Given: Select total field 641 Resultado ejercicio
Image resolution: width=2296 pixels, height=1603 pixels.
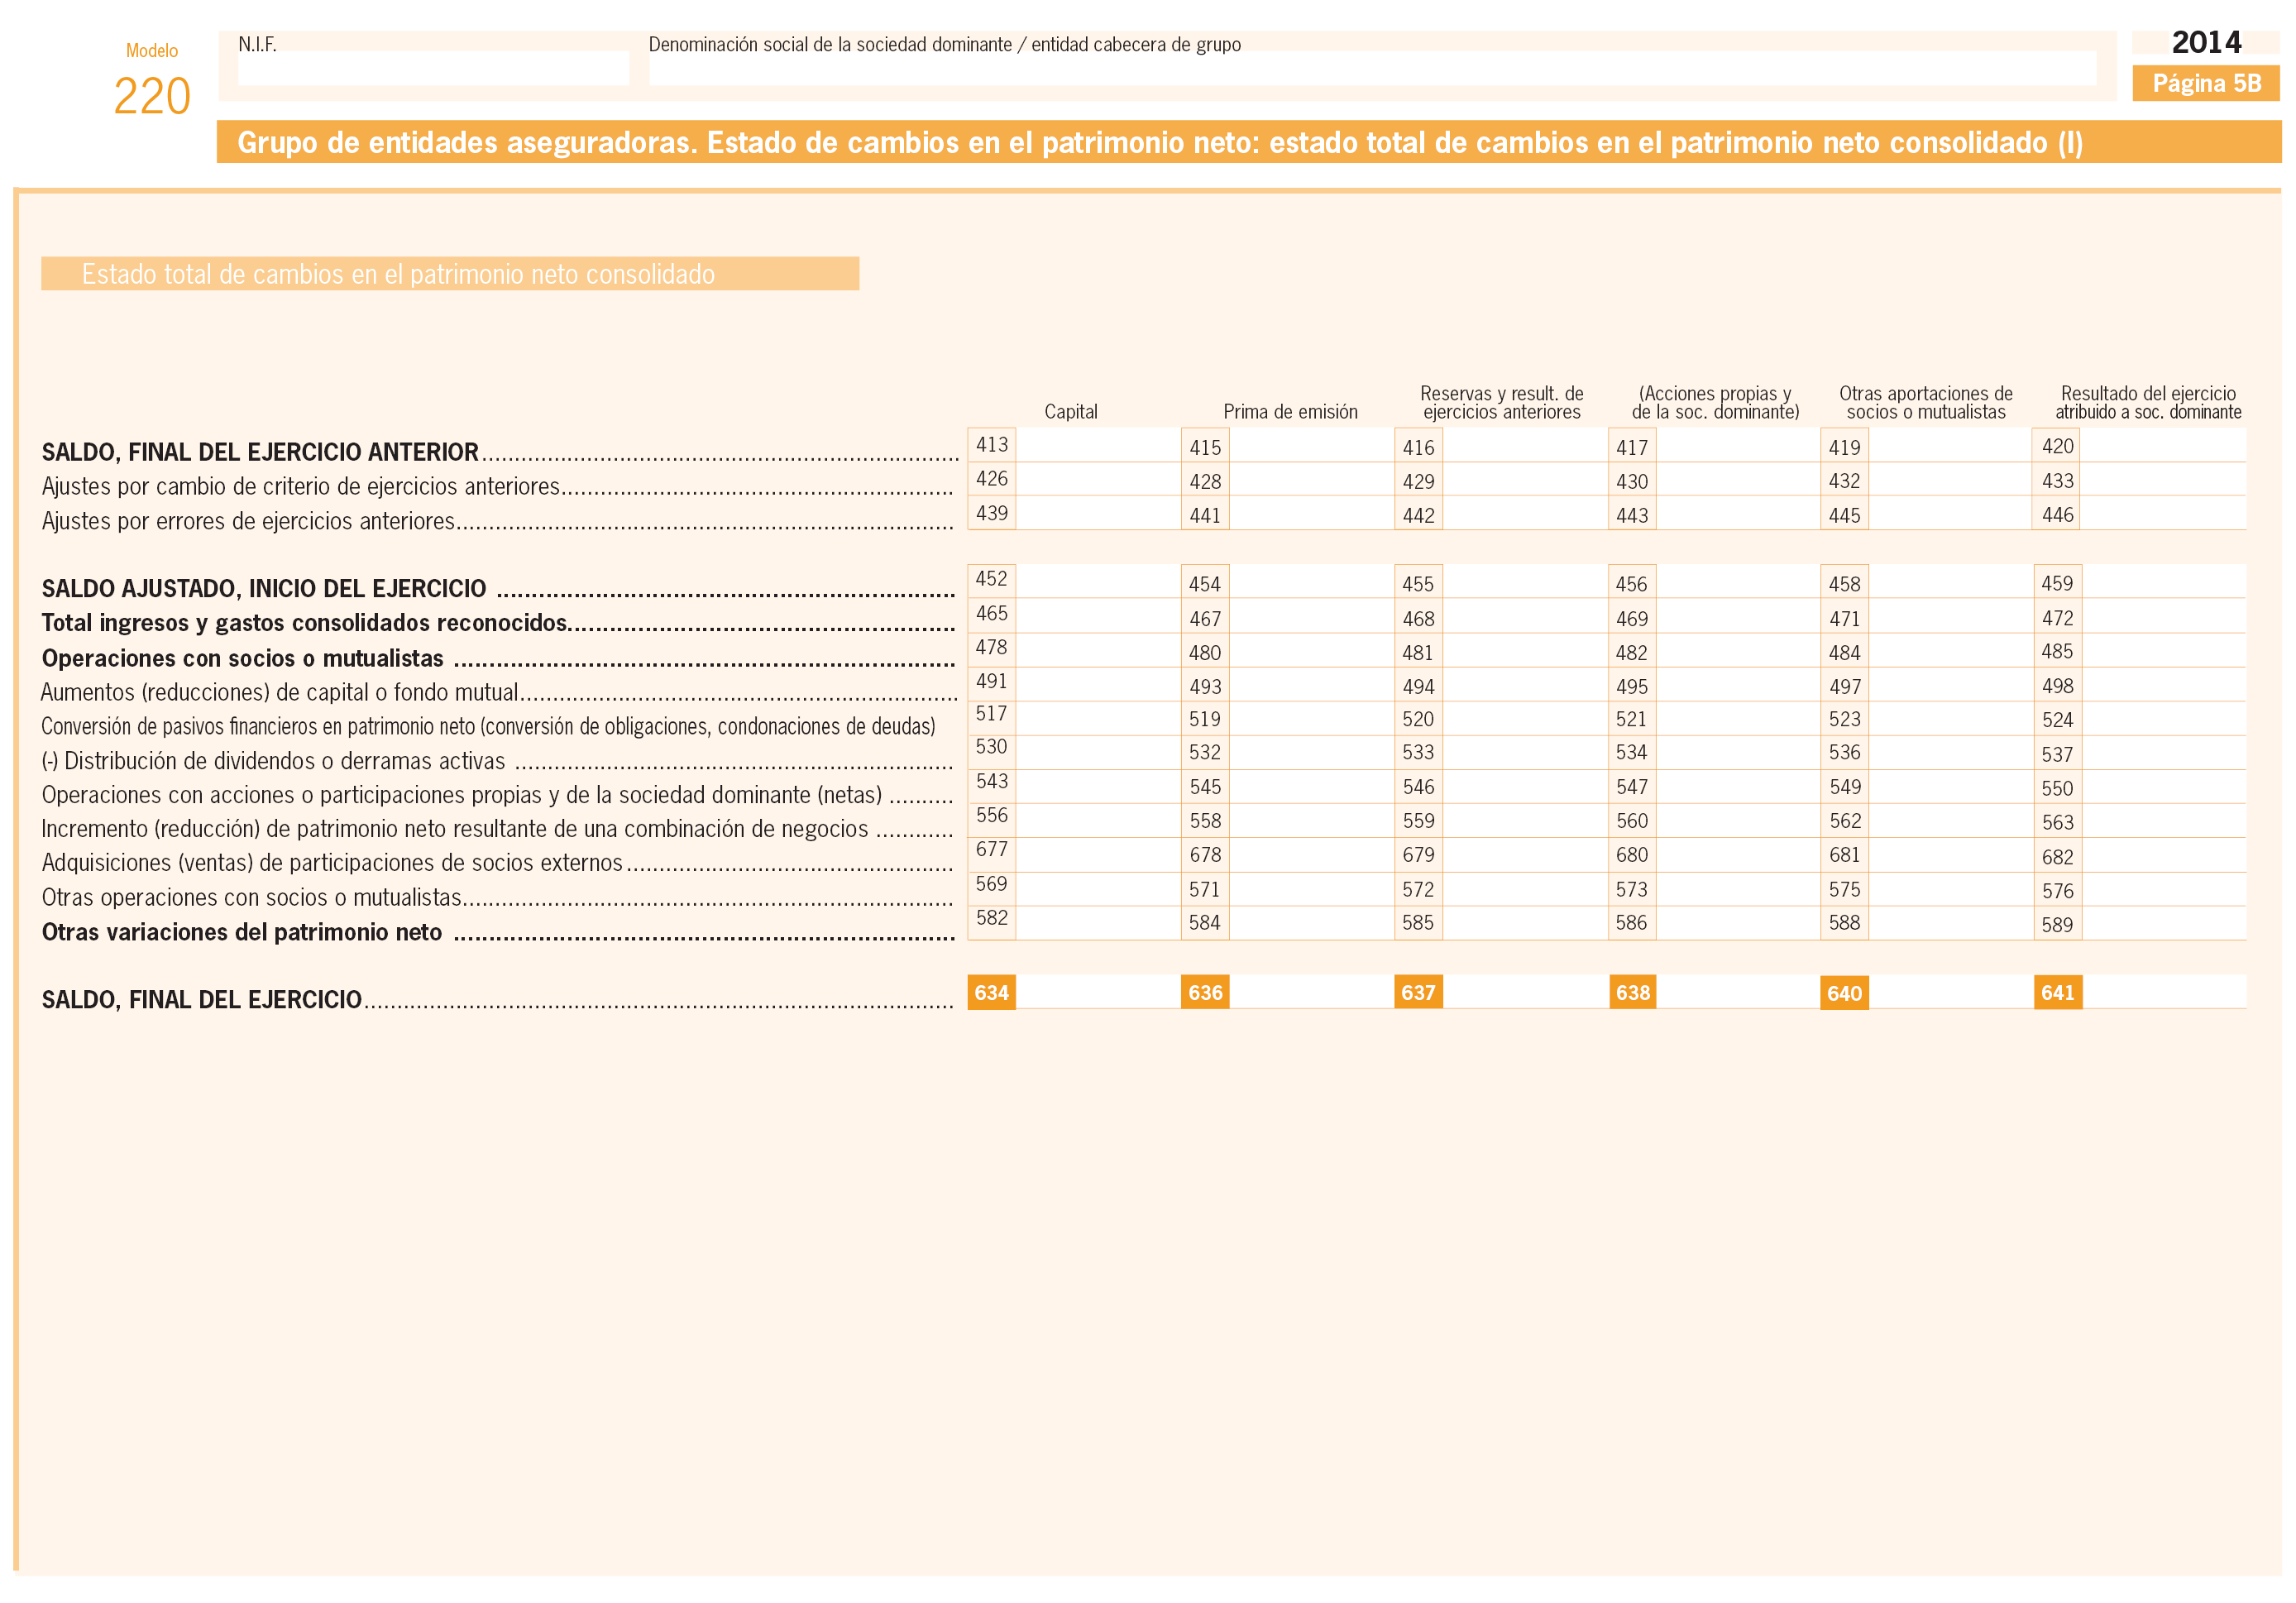Looking at the screenshot, I should pos(2164,992).
